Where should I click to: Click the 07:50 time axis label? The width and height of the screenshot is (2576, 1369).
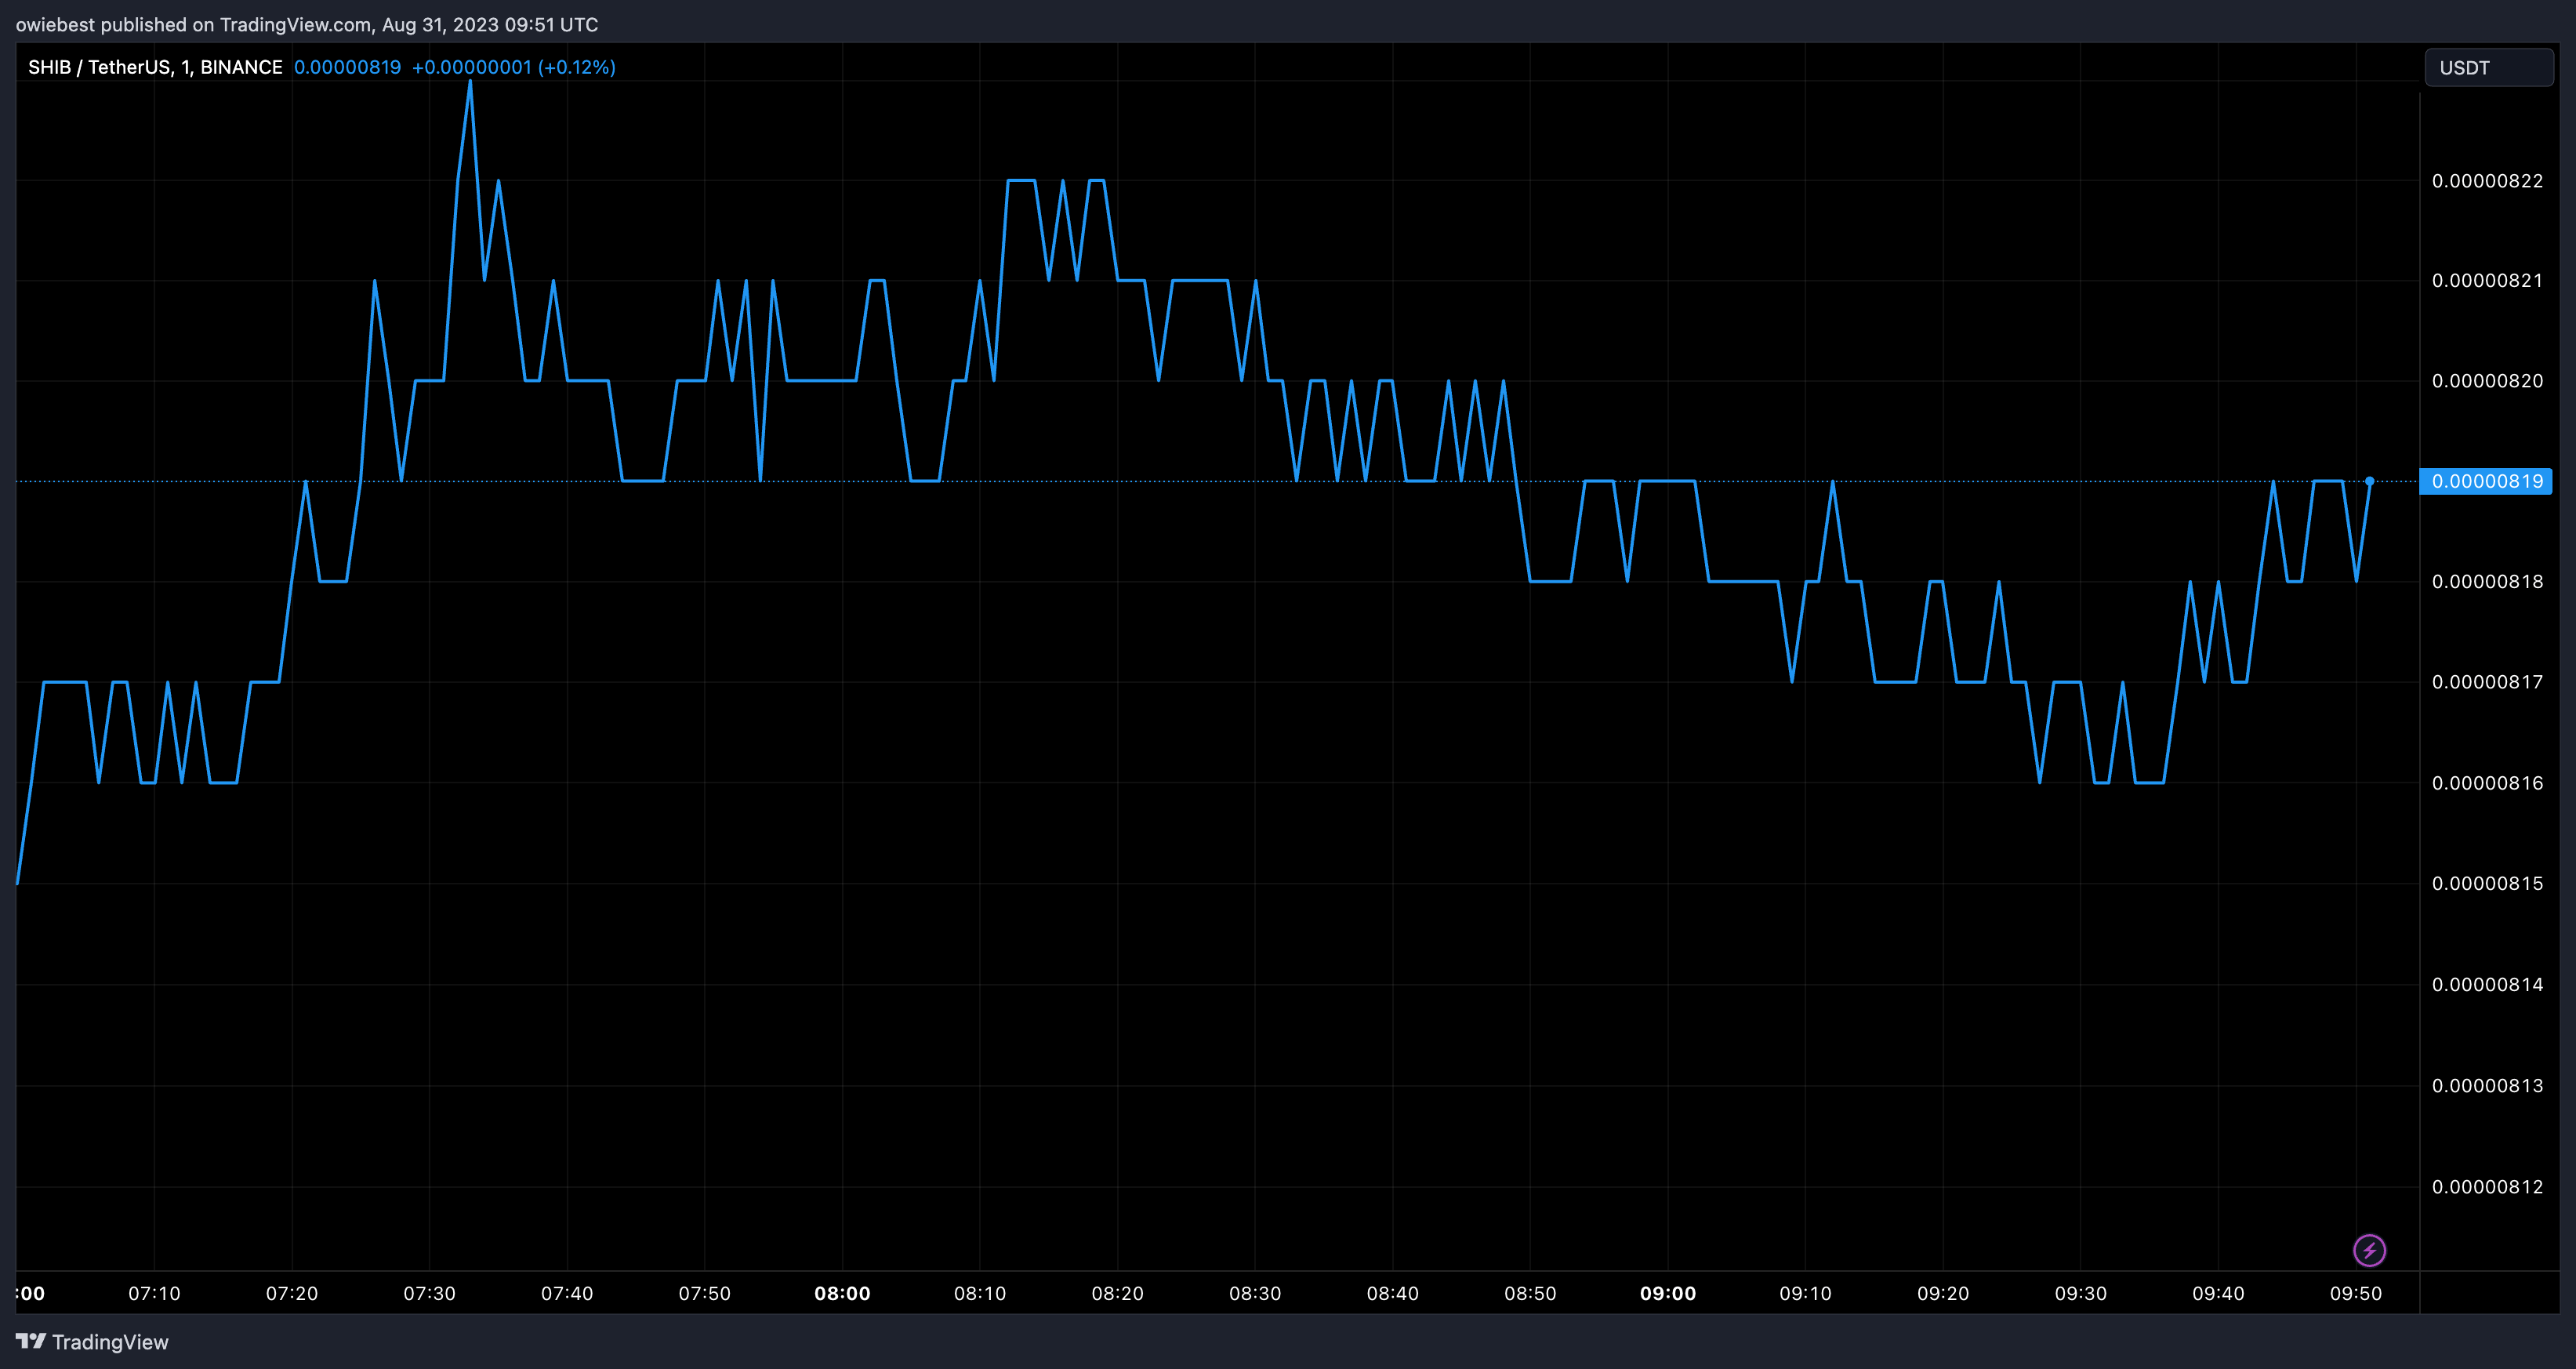point(705,1293)
